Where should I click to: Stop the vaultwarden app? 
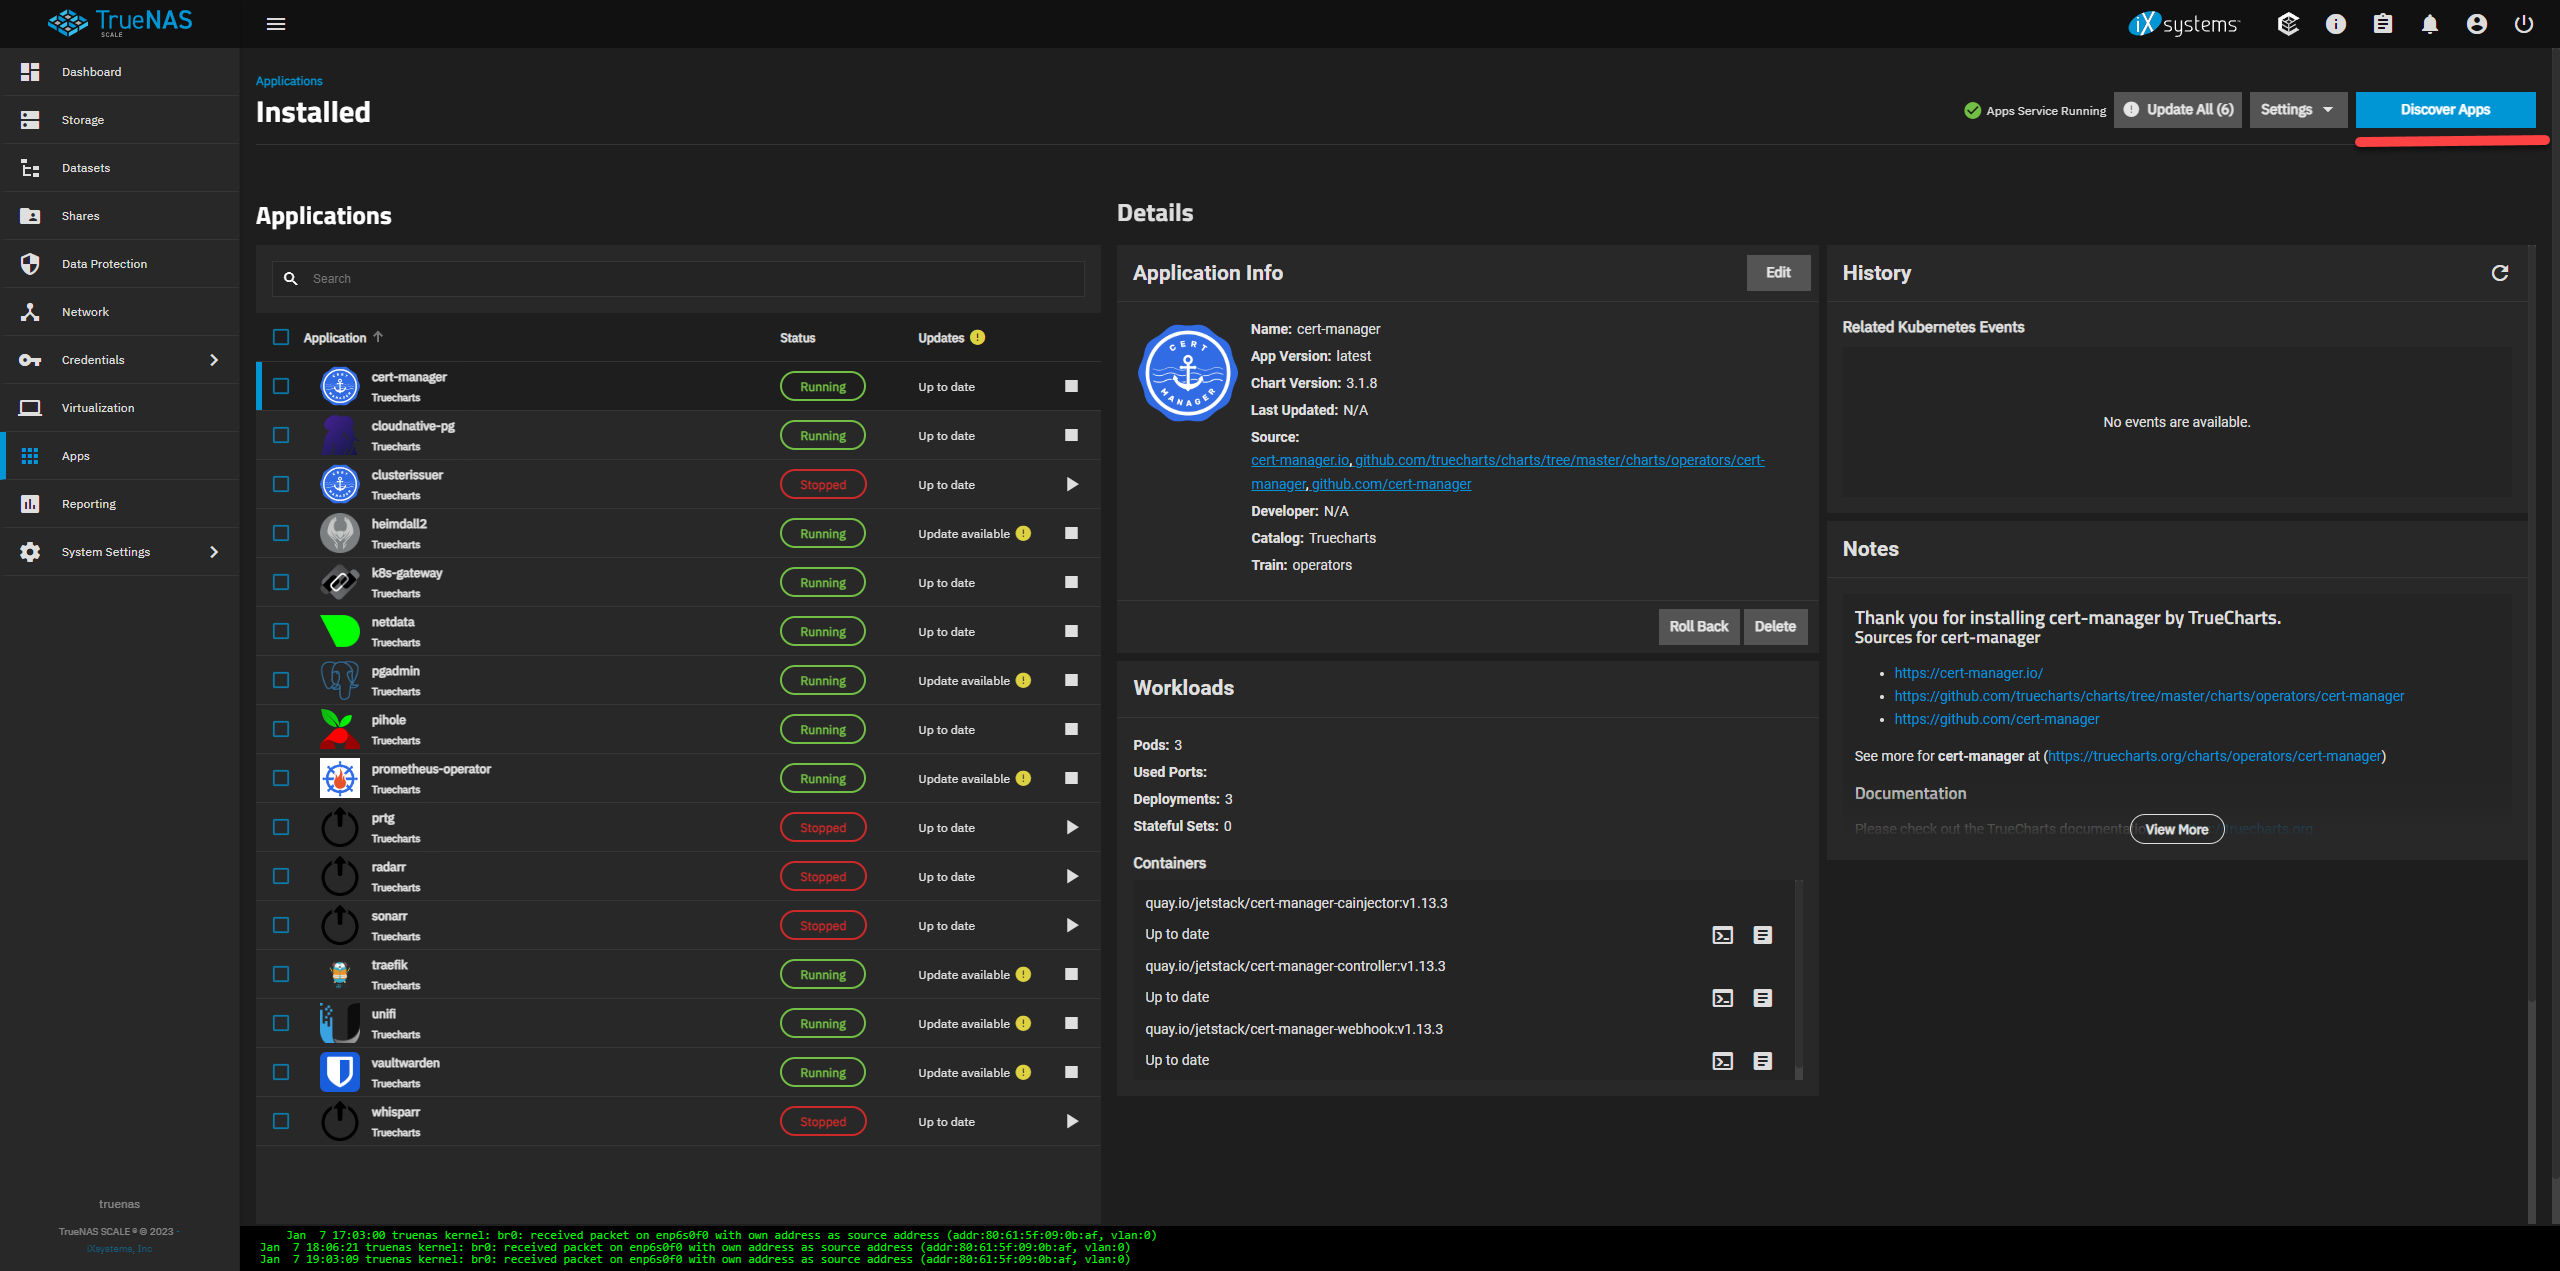(1071, 1072)
